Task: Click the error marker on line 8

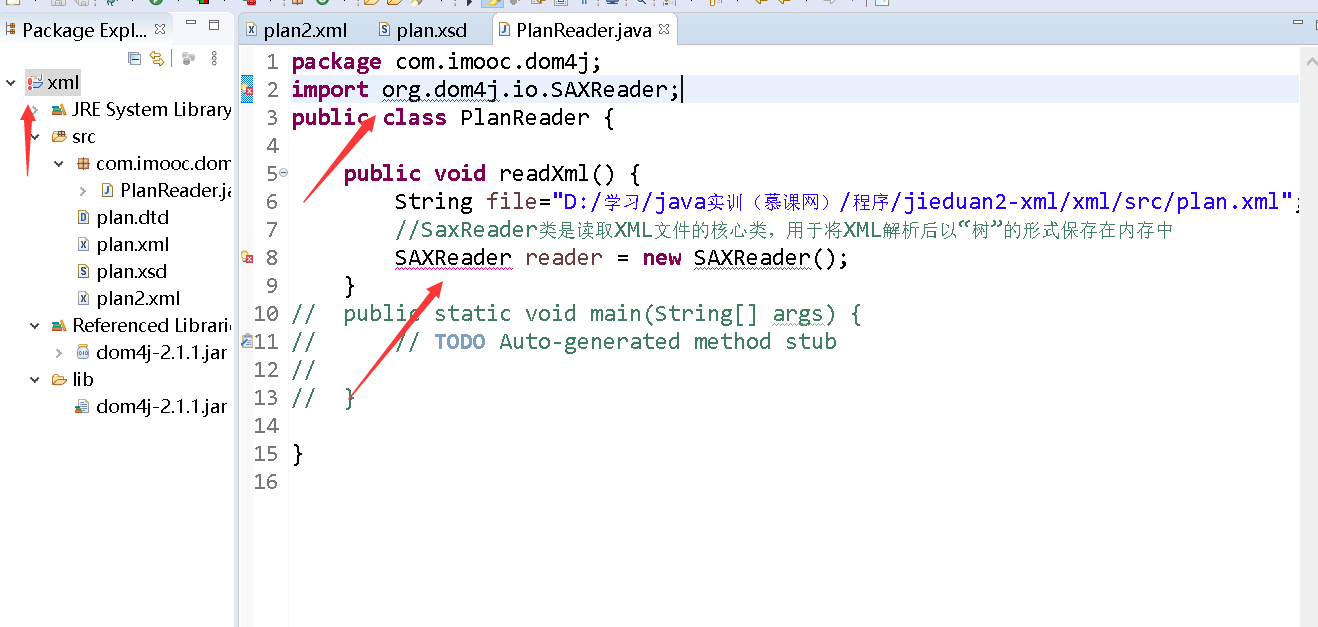Action: click(246, 258)
